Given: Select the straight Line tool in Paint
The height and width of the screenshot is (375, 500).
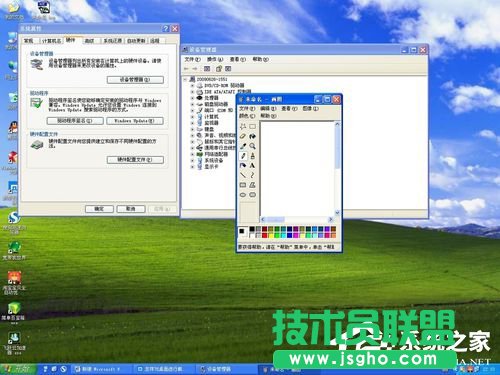Looking at the screenshot, I should click(243, 175).
